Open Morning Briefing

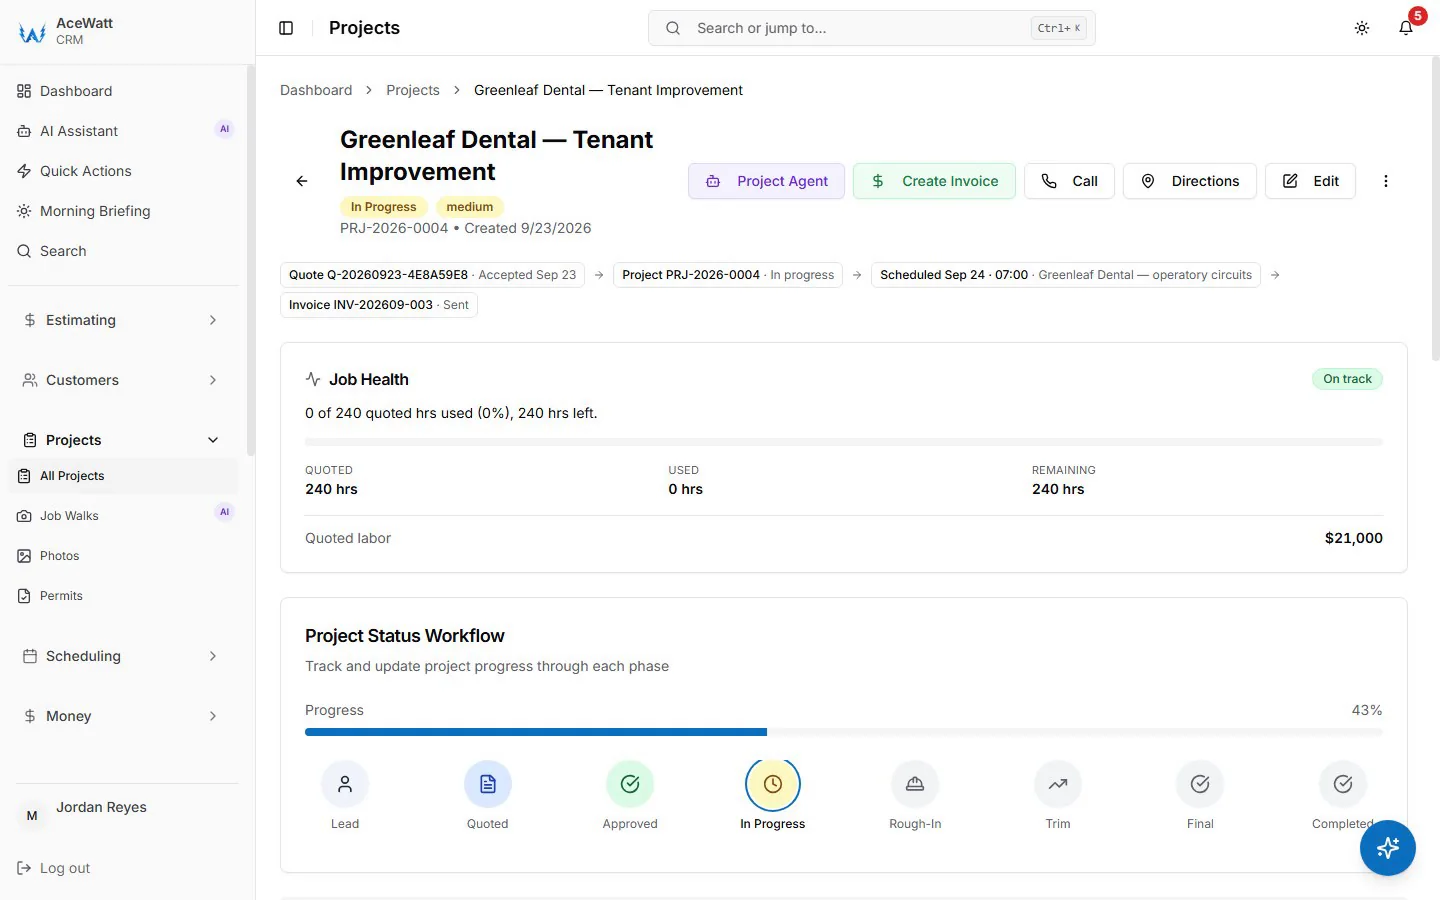point(123,211)
